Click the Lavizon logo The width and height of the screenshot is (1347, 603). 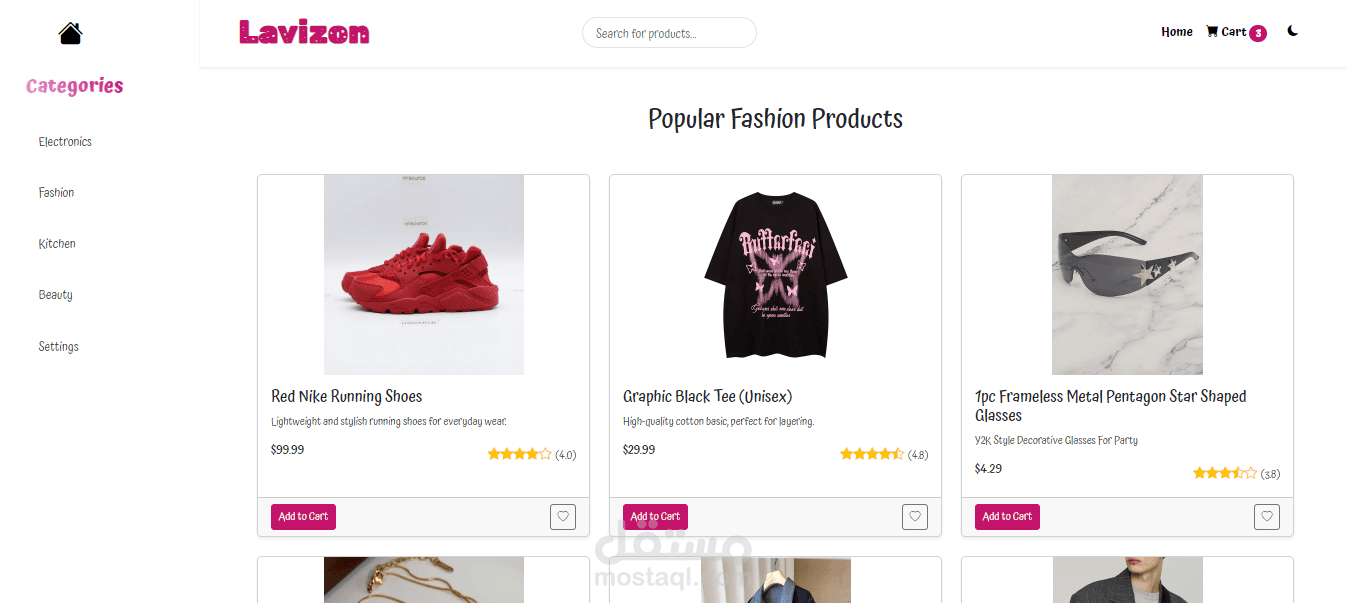304,33
